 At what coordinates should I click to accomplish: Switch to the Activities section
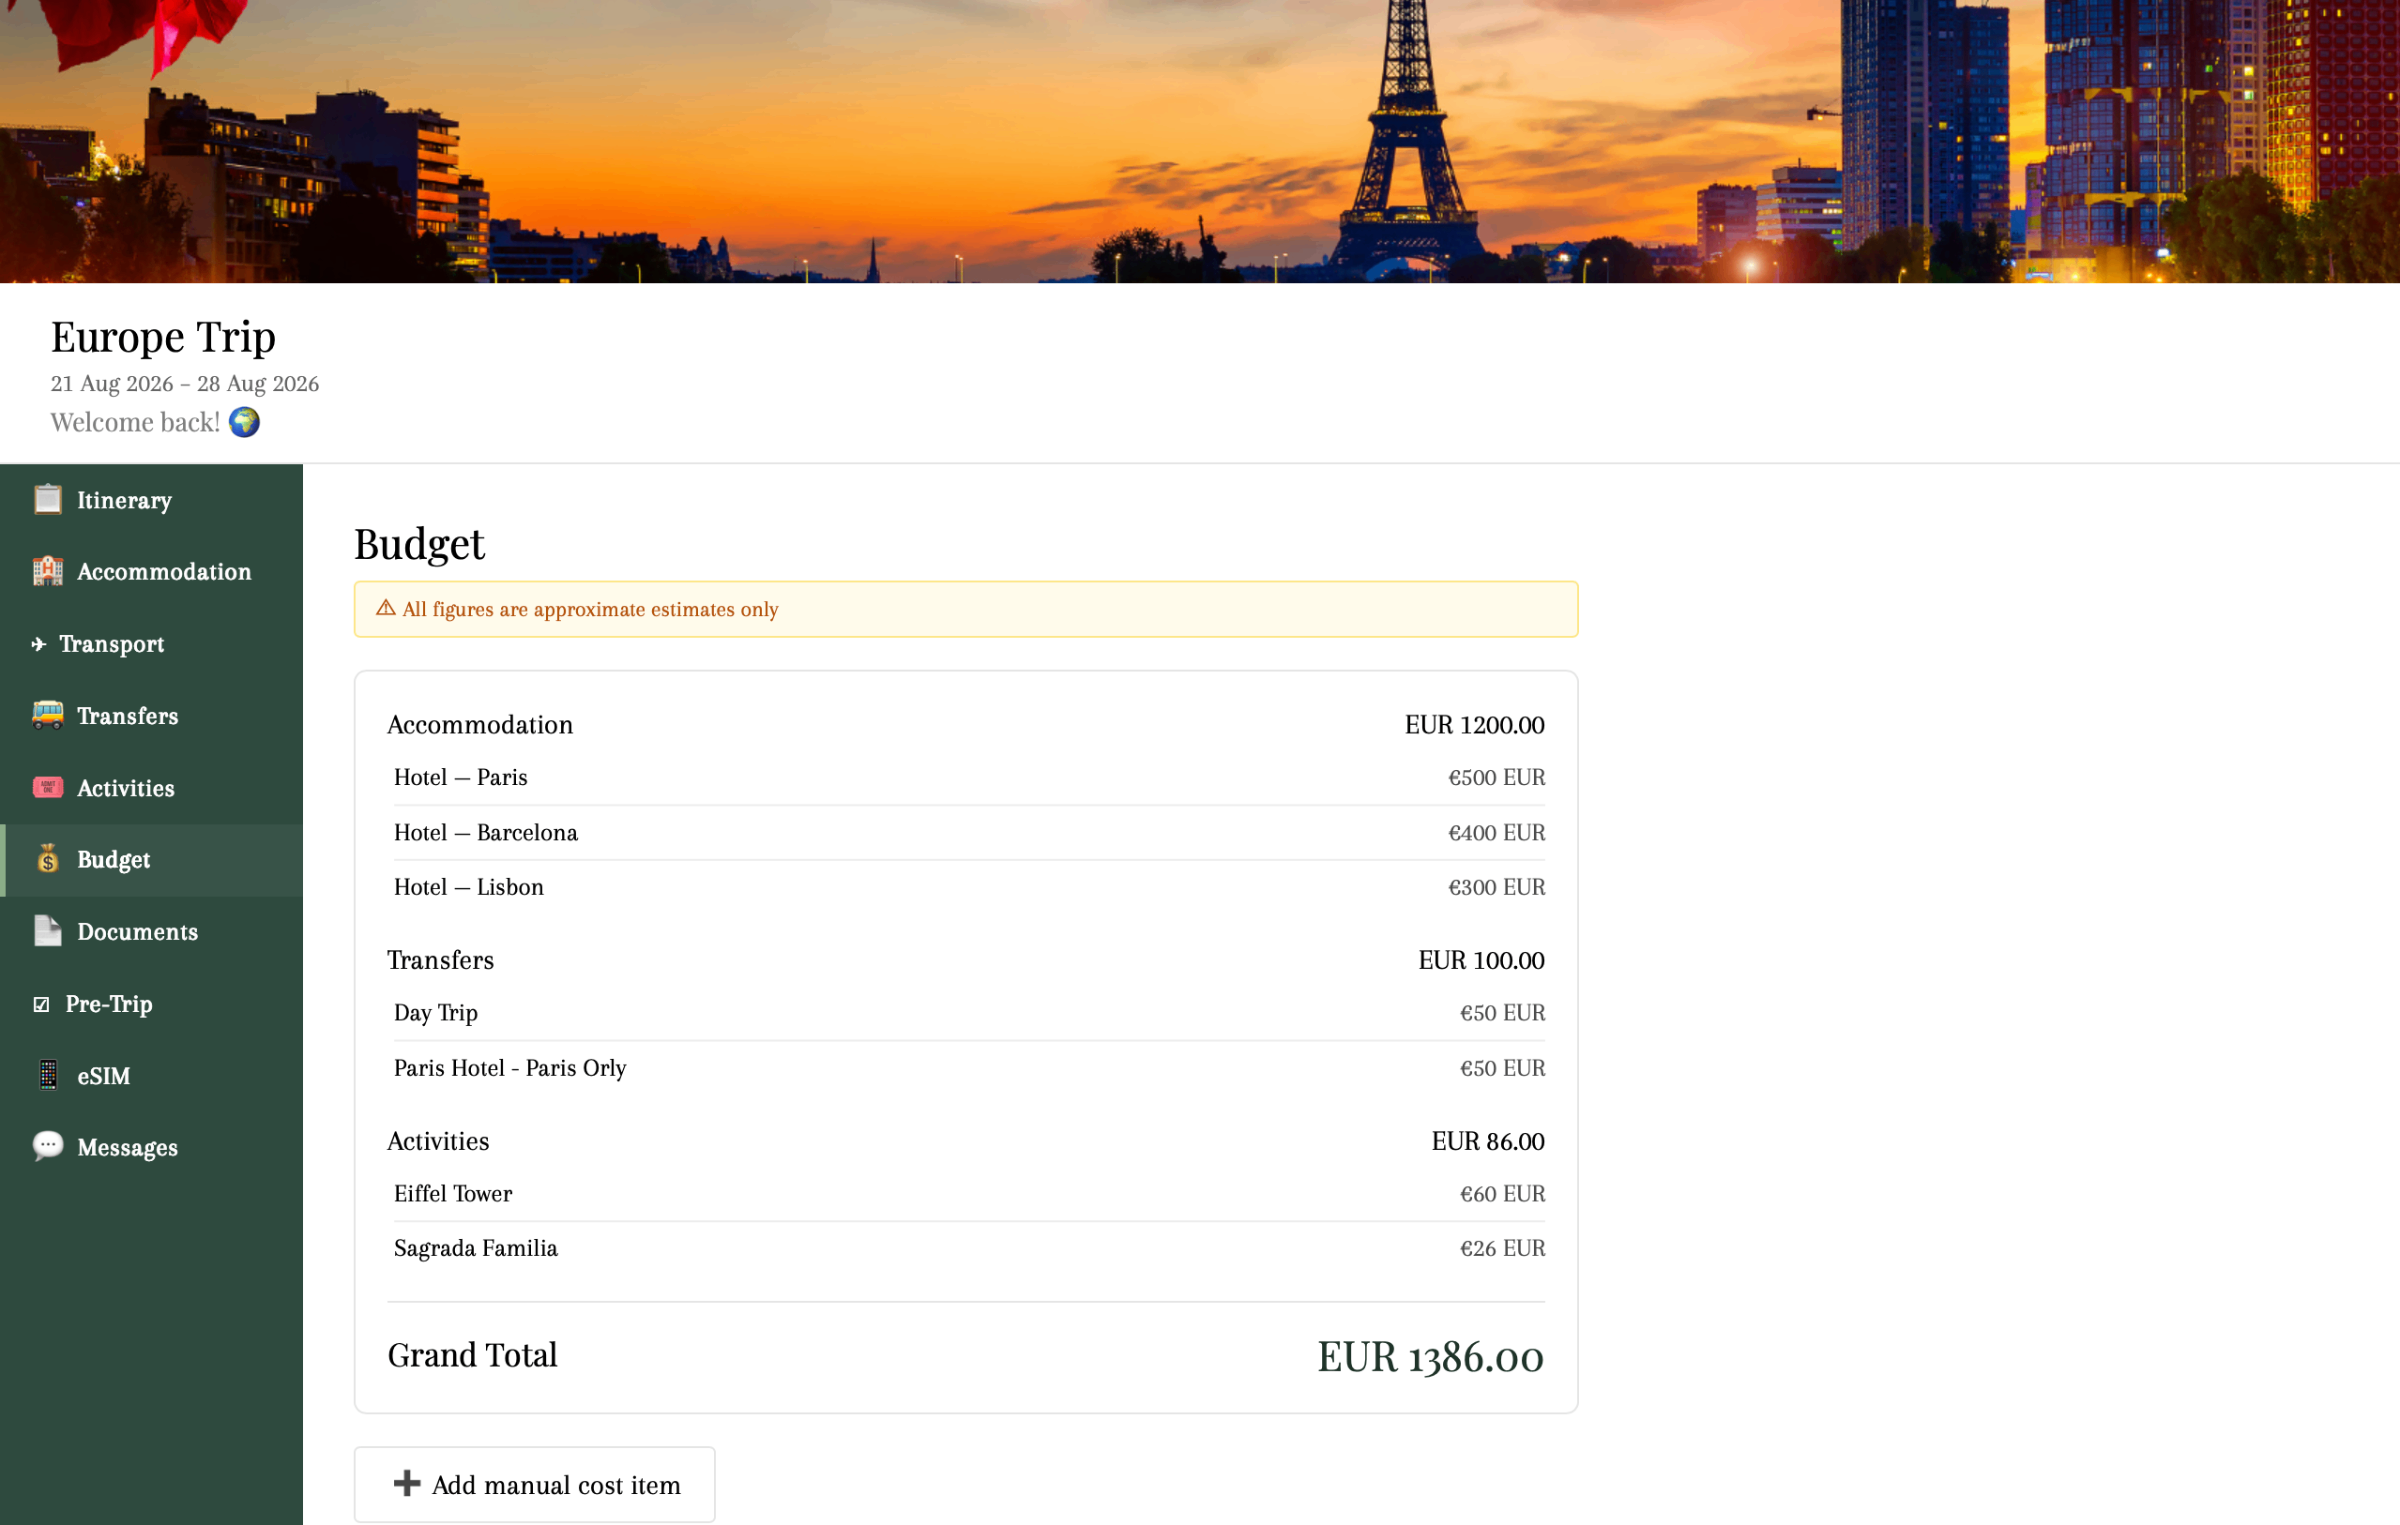click(152, 788)
